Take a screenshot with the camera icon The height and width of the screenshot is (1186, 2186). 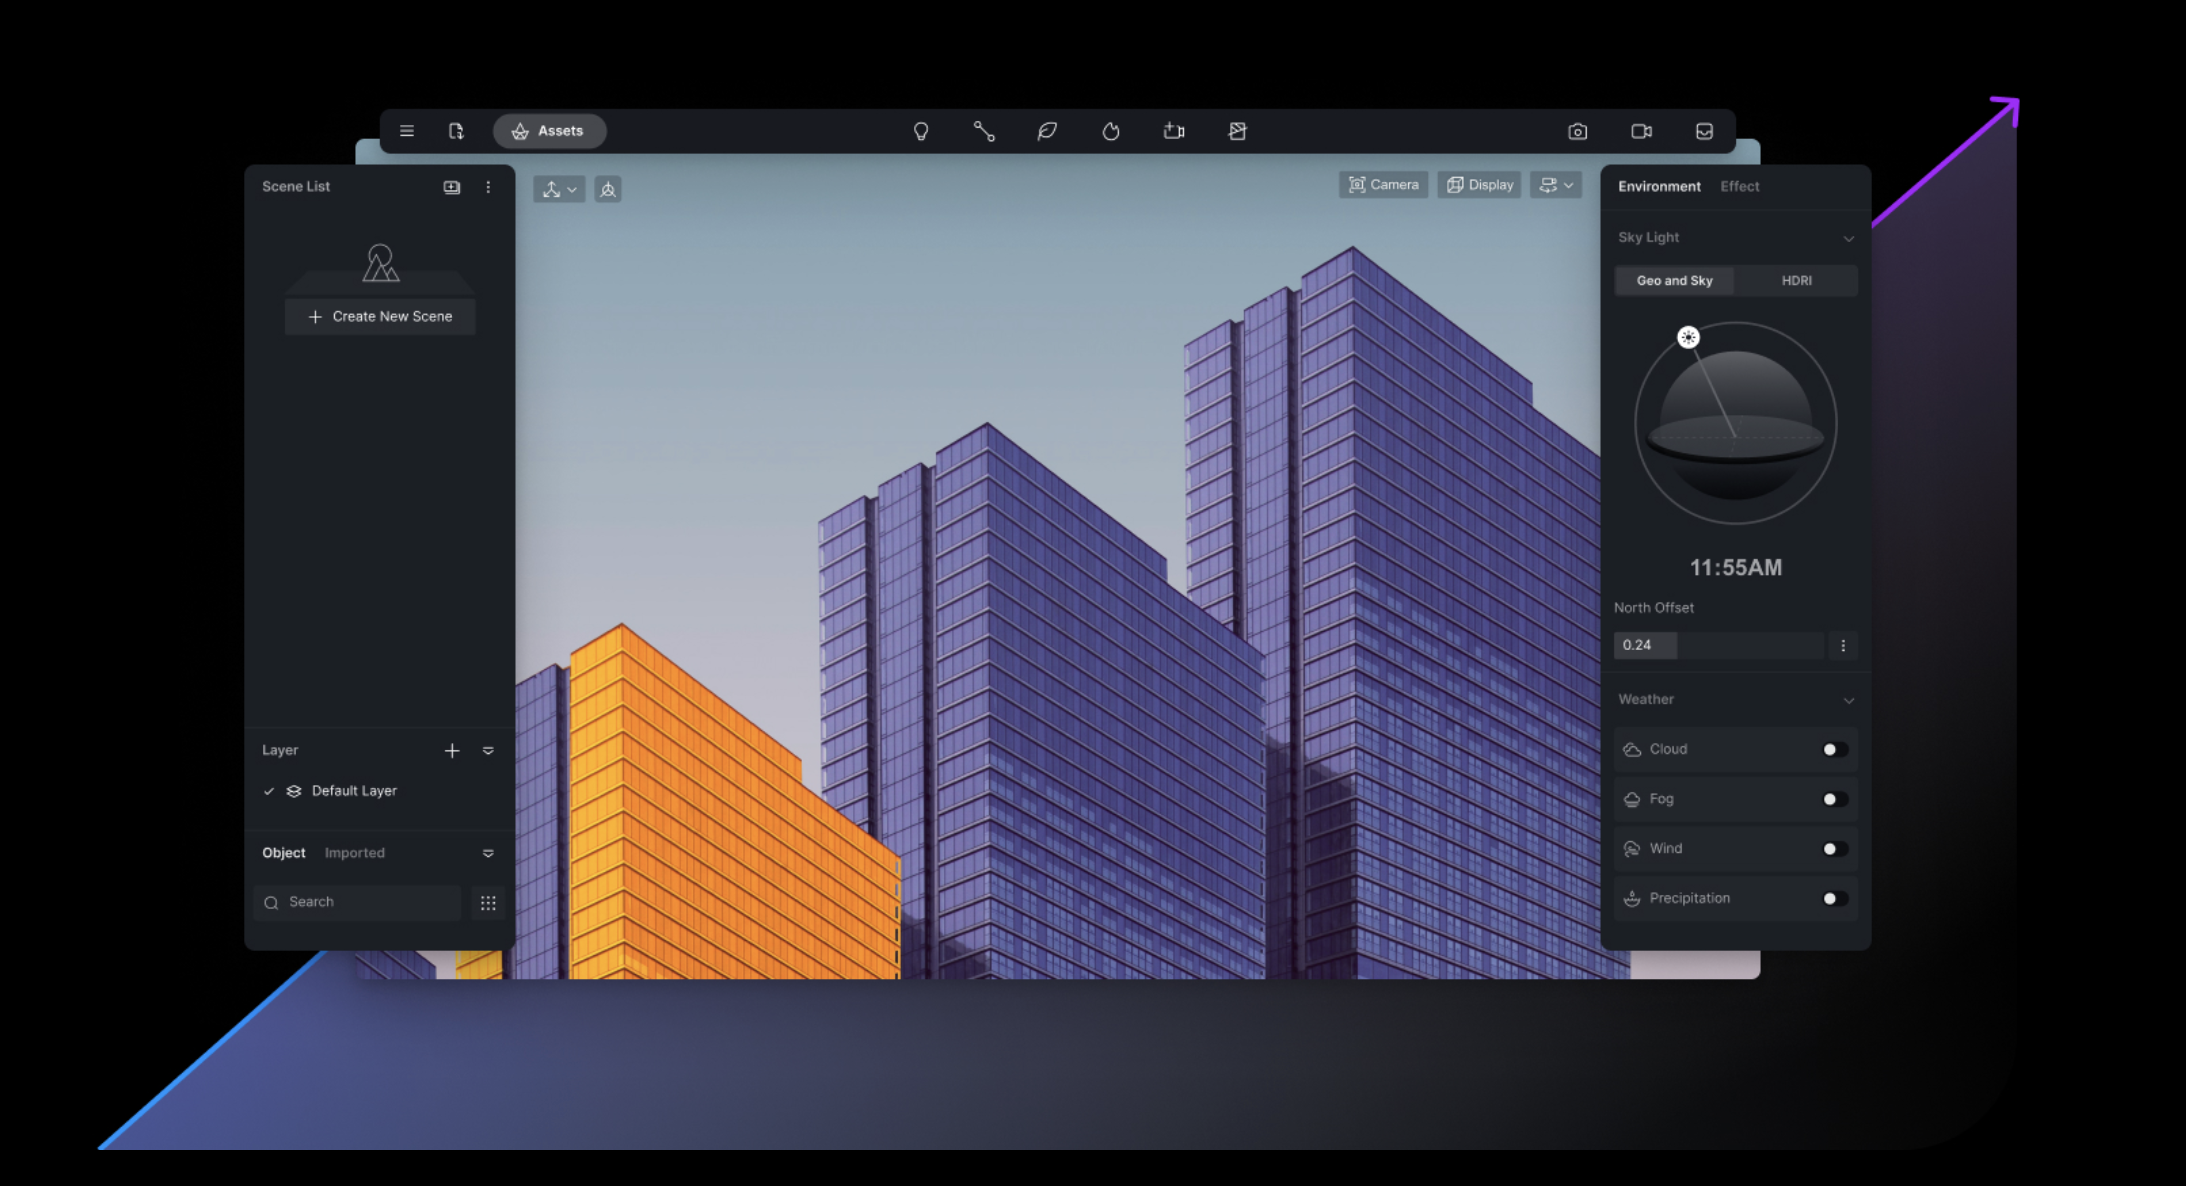pyautogui.click(x=1577, y=130)
